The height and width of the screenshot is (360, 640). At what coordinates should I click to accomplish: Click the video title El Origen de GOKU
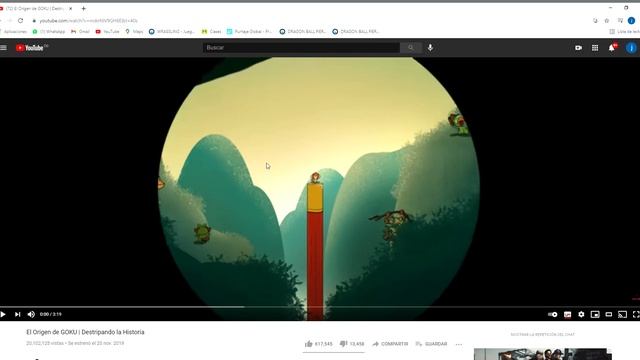tap(85, 332)
